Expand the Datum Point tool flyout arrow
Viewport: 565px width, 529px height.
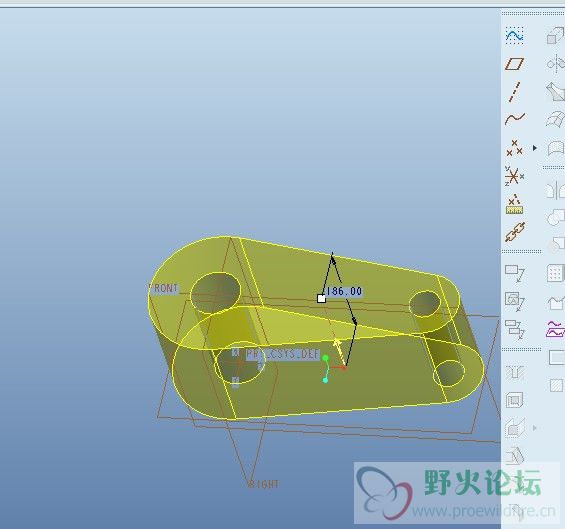click(x=535, y=148)
